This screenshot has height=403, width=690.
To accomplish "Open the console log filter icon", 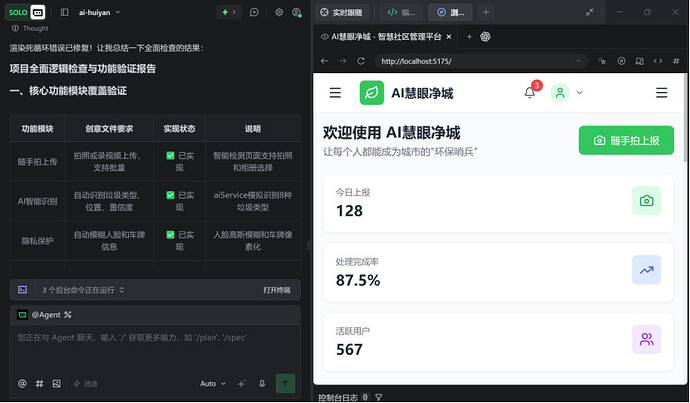I will point(378,397).
